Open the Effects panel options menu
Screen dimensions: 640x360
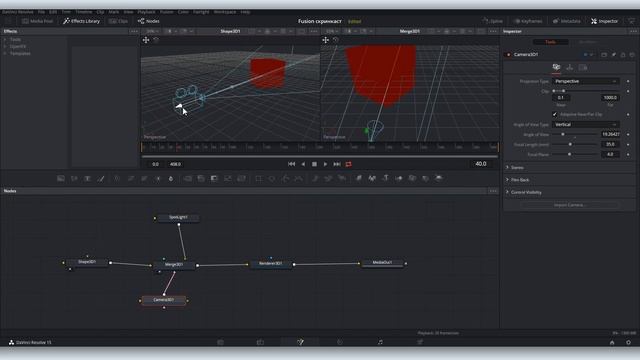coord(134,31)
